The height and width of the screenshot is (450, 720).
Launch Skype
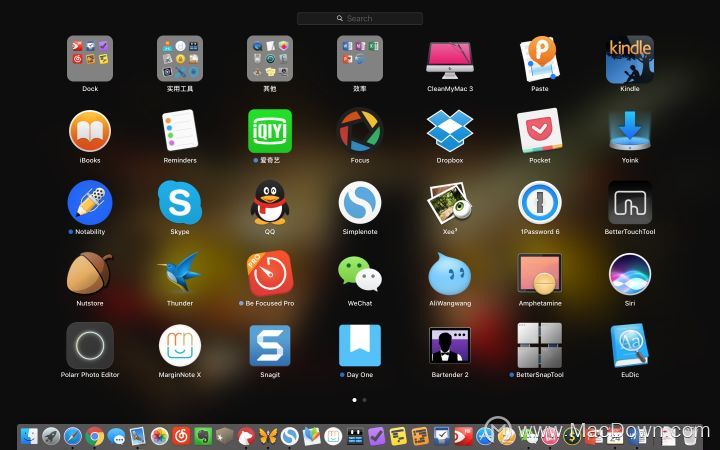(x=180, y=202)
